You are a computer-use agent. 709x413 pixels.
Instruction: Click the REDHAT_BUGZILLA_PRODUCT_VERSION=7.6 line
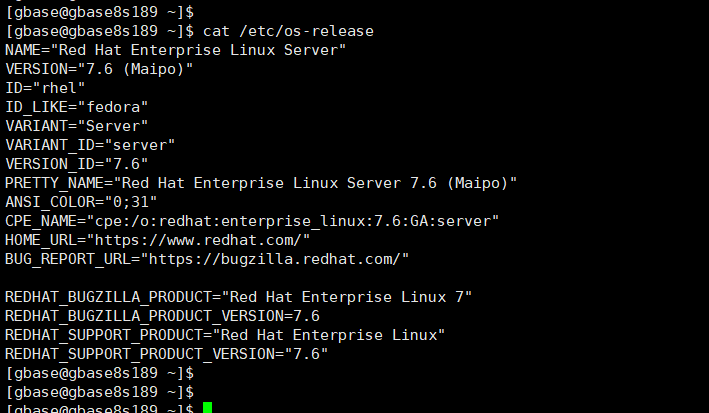coord(162,316)
